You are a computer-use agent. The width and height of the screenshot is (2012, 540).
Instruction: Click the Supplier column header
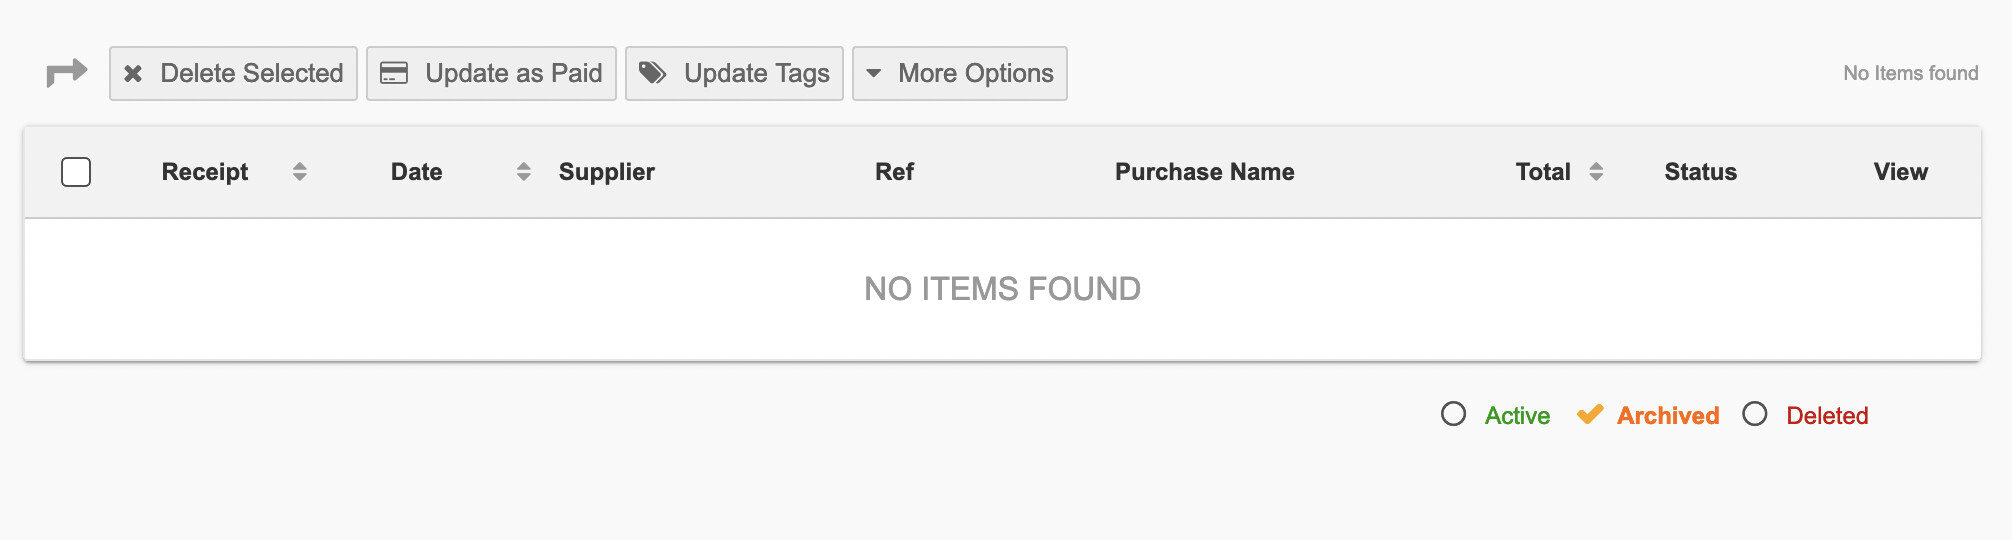[607, 172]
